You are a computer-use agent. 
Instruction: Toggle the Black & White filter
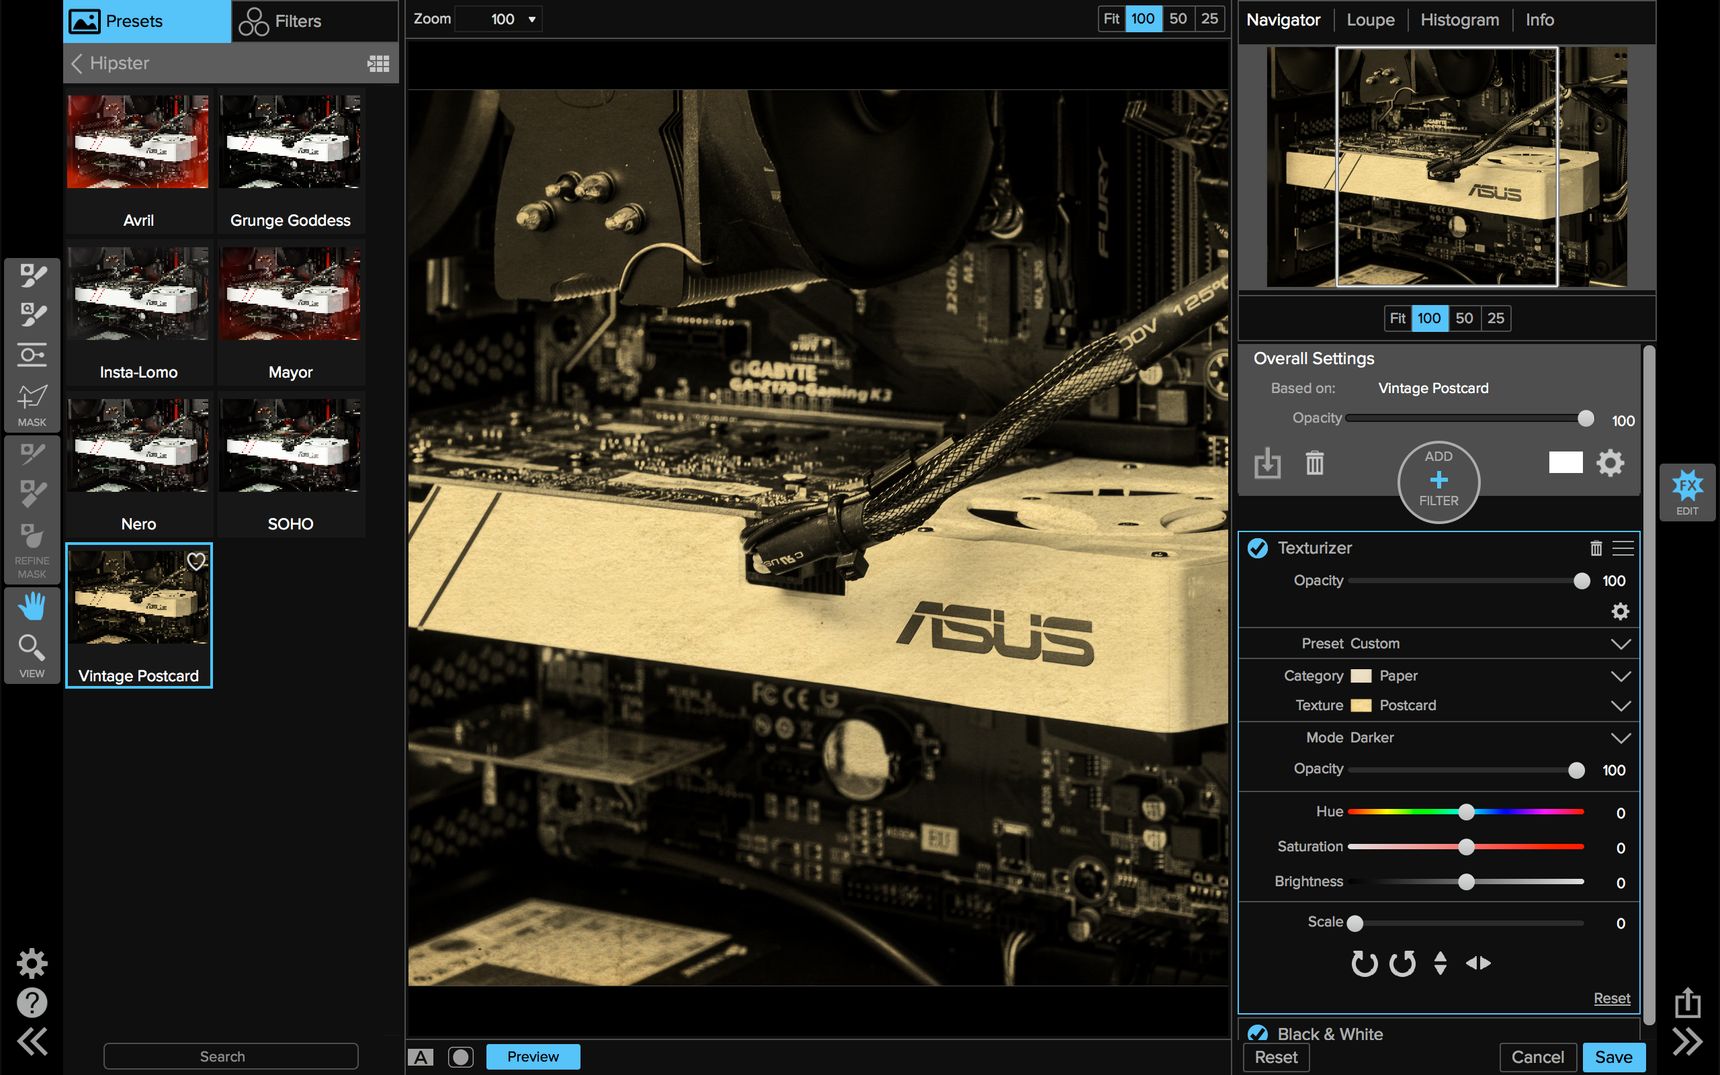(x=1258, y=1034)
